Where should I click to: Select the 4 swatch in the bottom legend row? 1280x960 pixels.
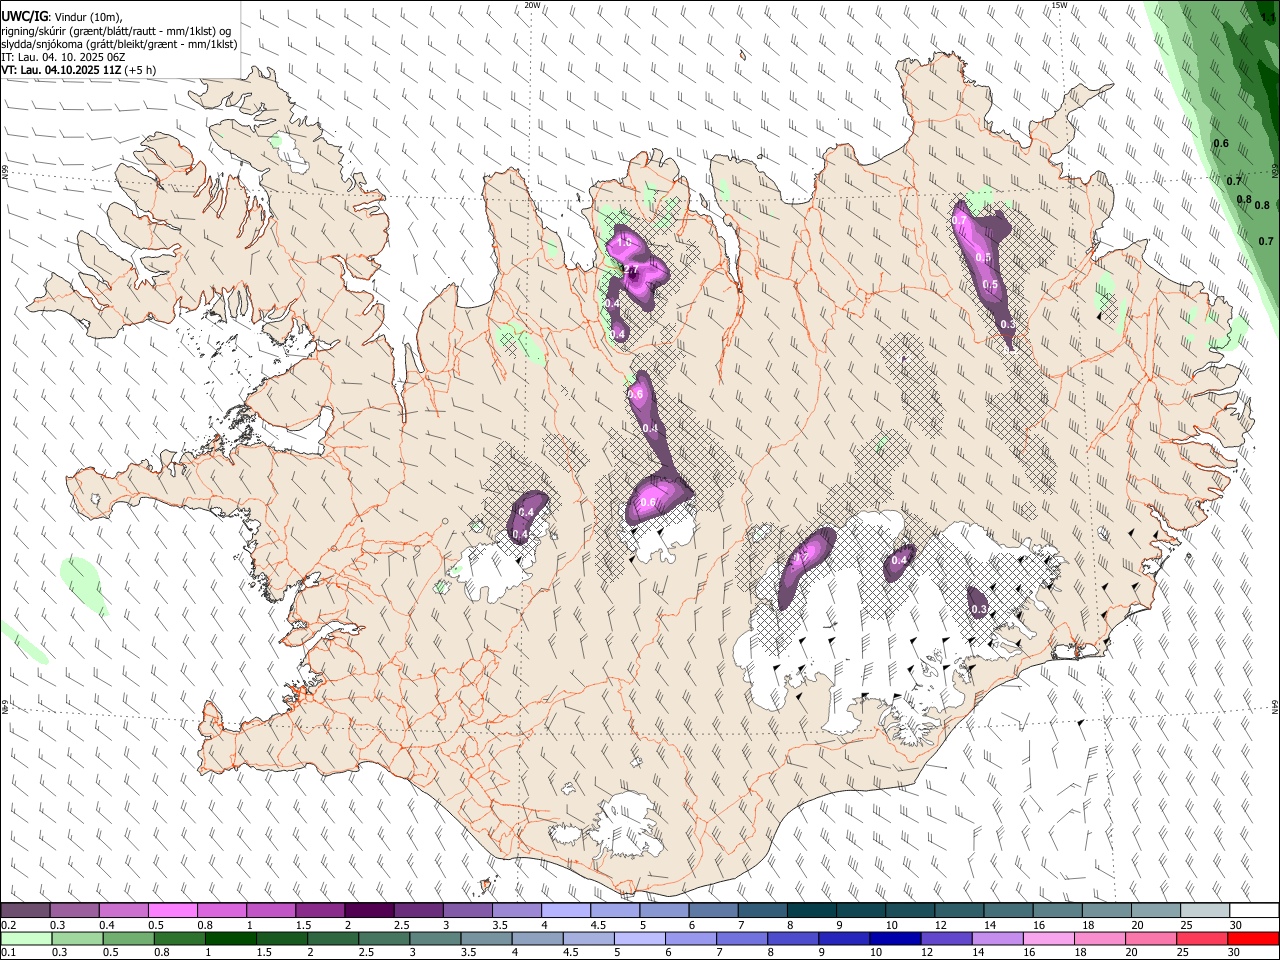click(536, 939)
